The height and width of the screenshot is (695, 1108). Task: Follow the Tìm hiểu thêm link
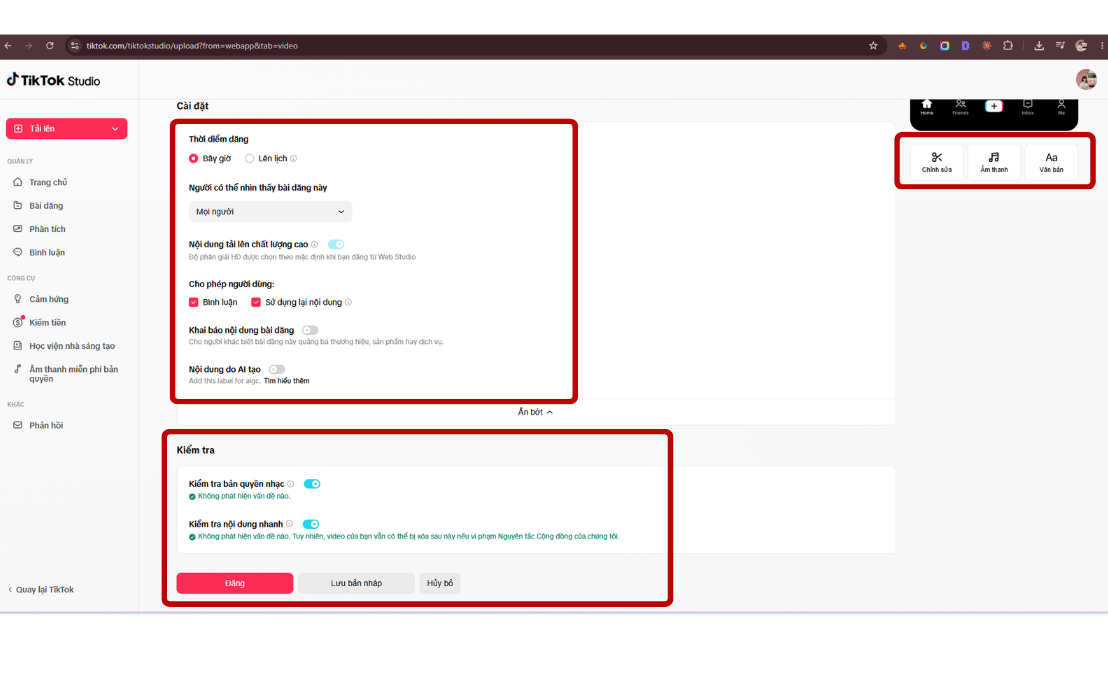pos(286,381)
